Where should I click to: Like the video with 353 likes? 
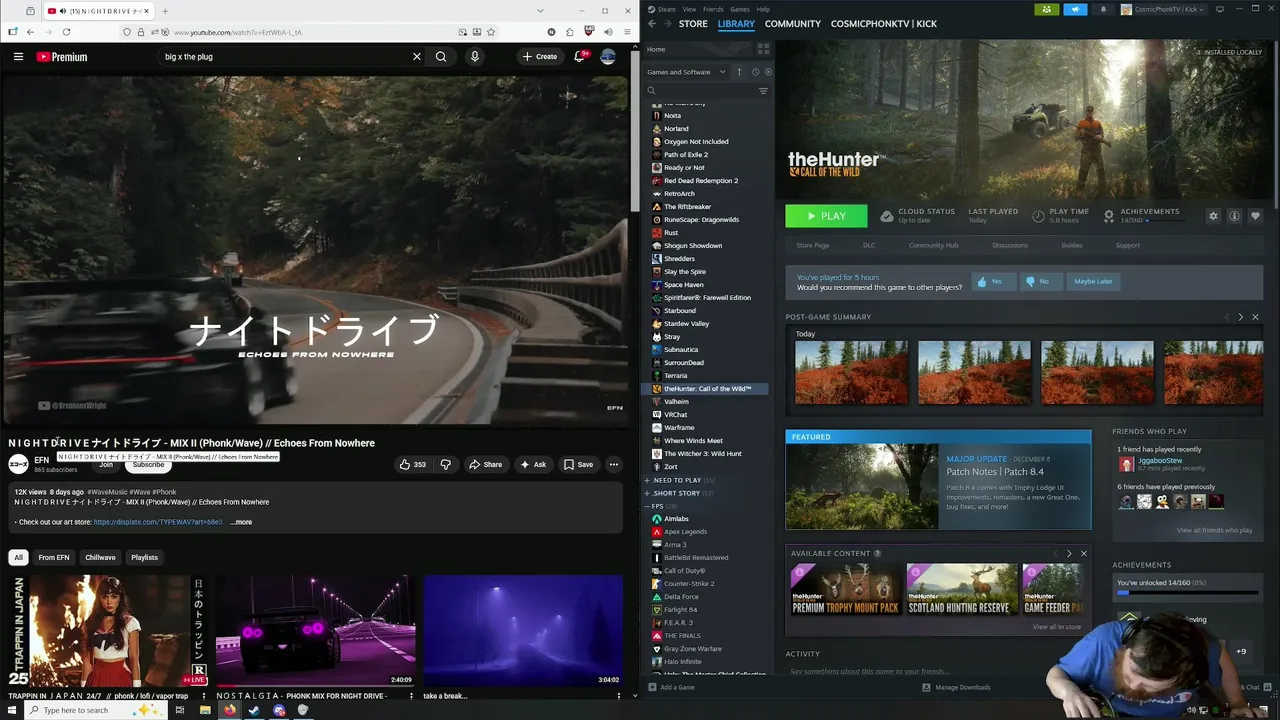tap(413, 464)
